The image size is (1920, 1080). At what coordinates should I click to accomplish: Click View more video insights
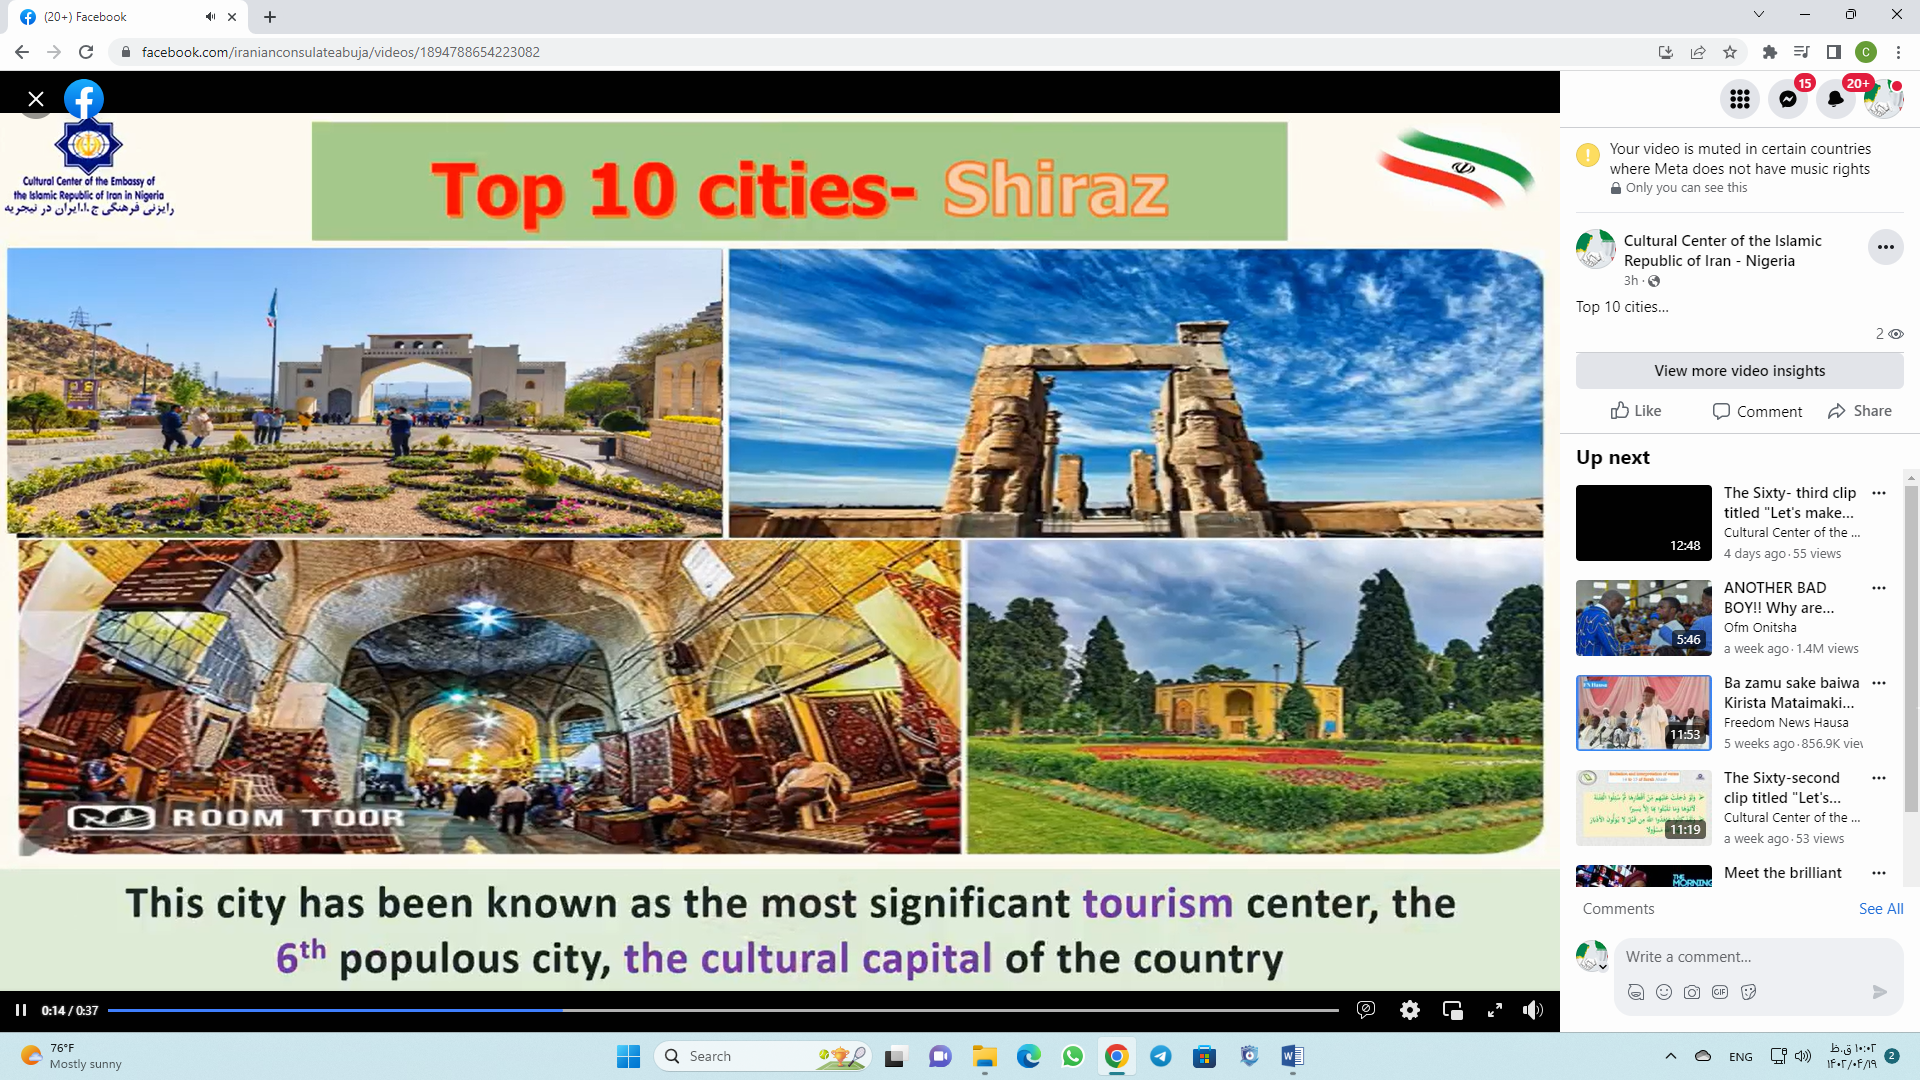click(1740, 371)
